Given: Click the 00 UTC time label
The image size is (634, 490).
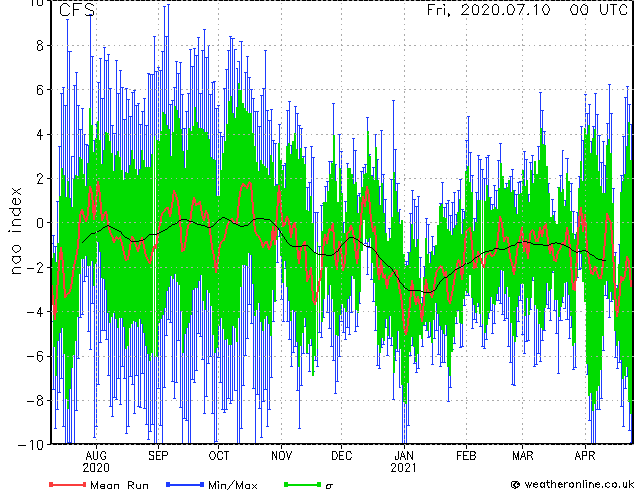Looking at the screenshot, I should [x=598, y=10].
